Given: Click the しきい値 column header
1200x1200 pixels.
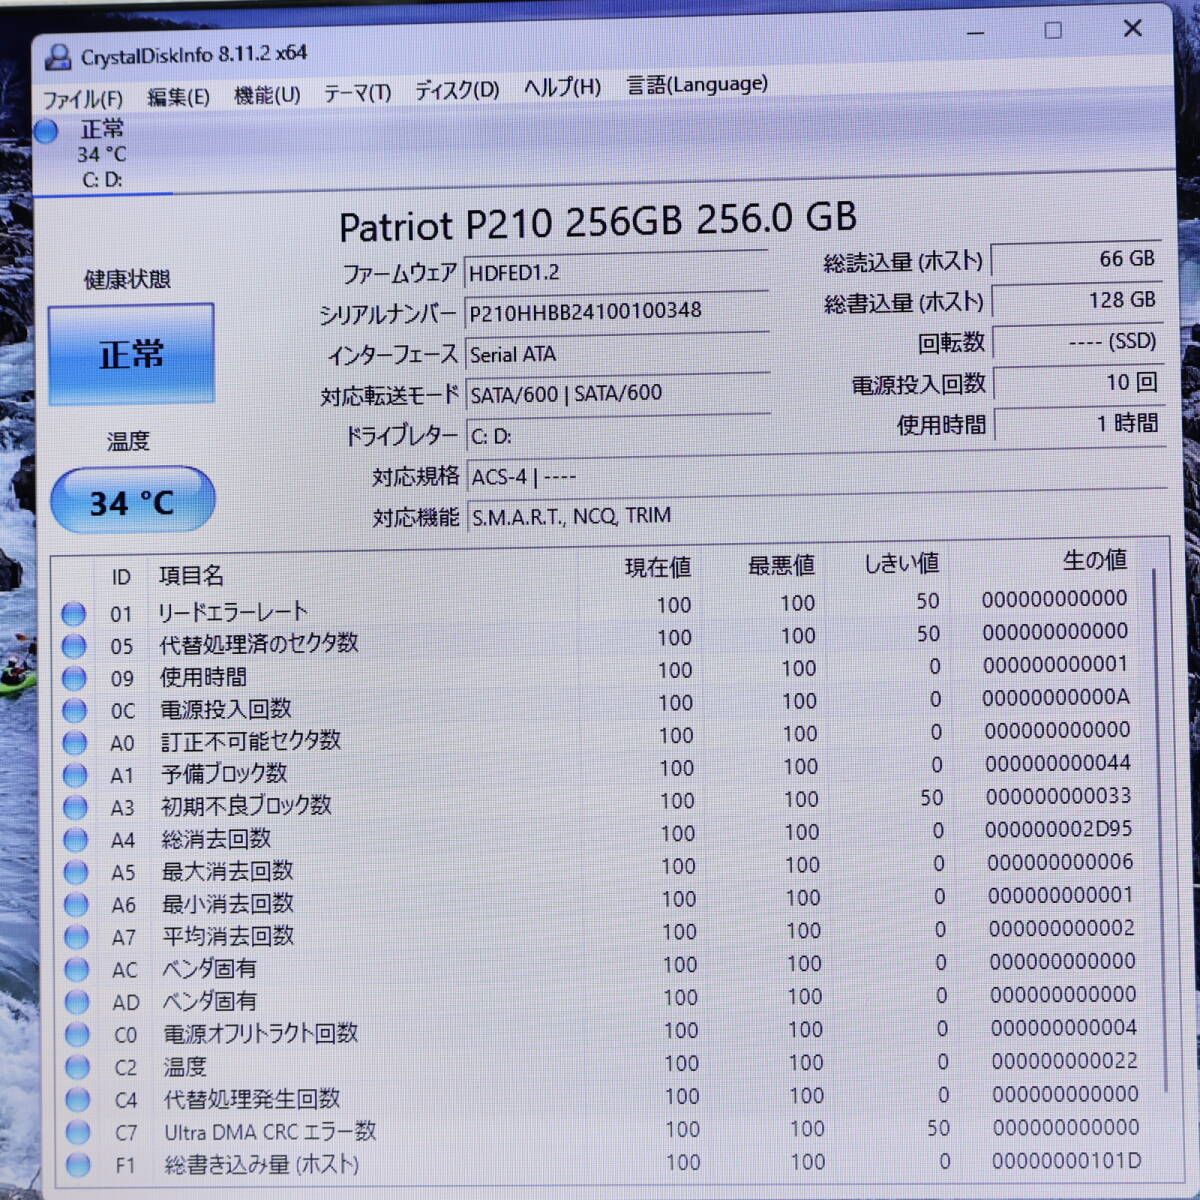Looking at the screenshot, I should point(901,563).
